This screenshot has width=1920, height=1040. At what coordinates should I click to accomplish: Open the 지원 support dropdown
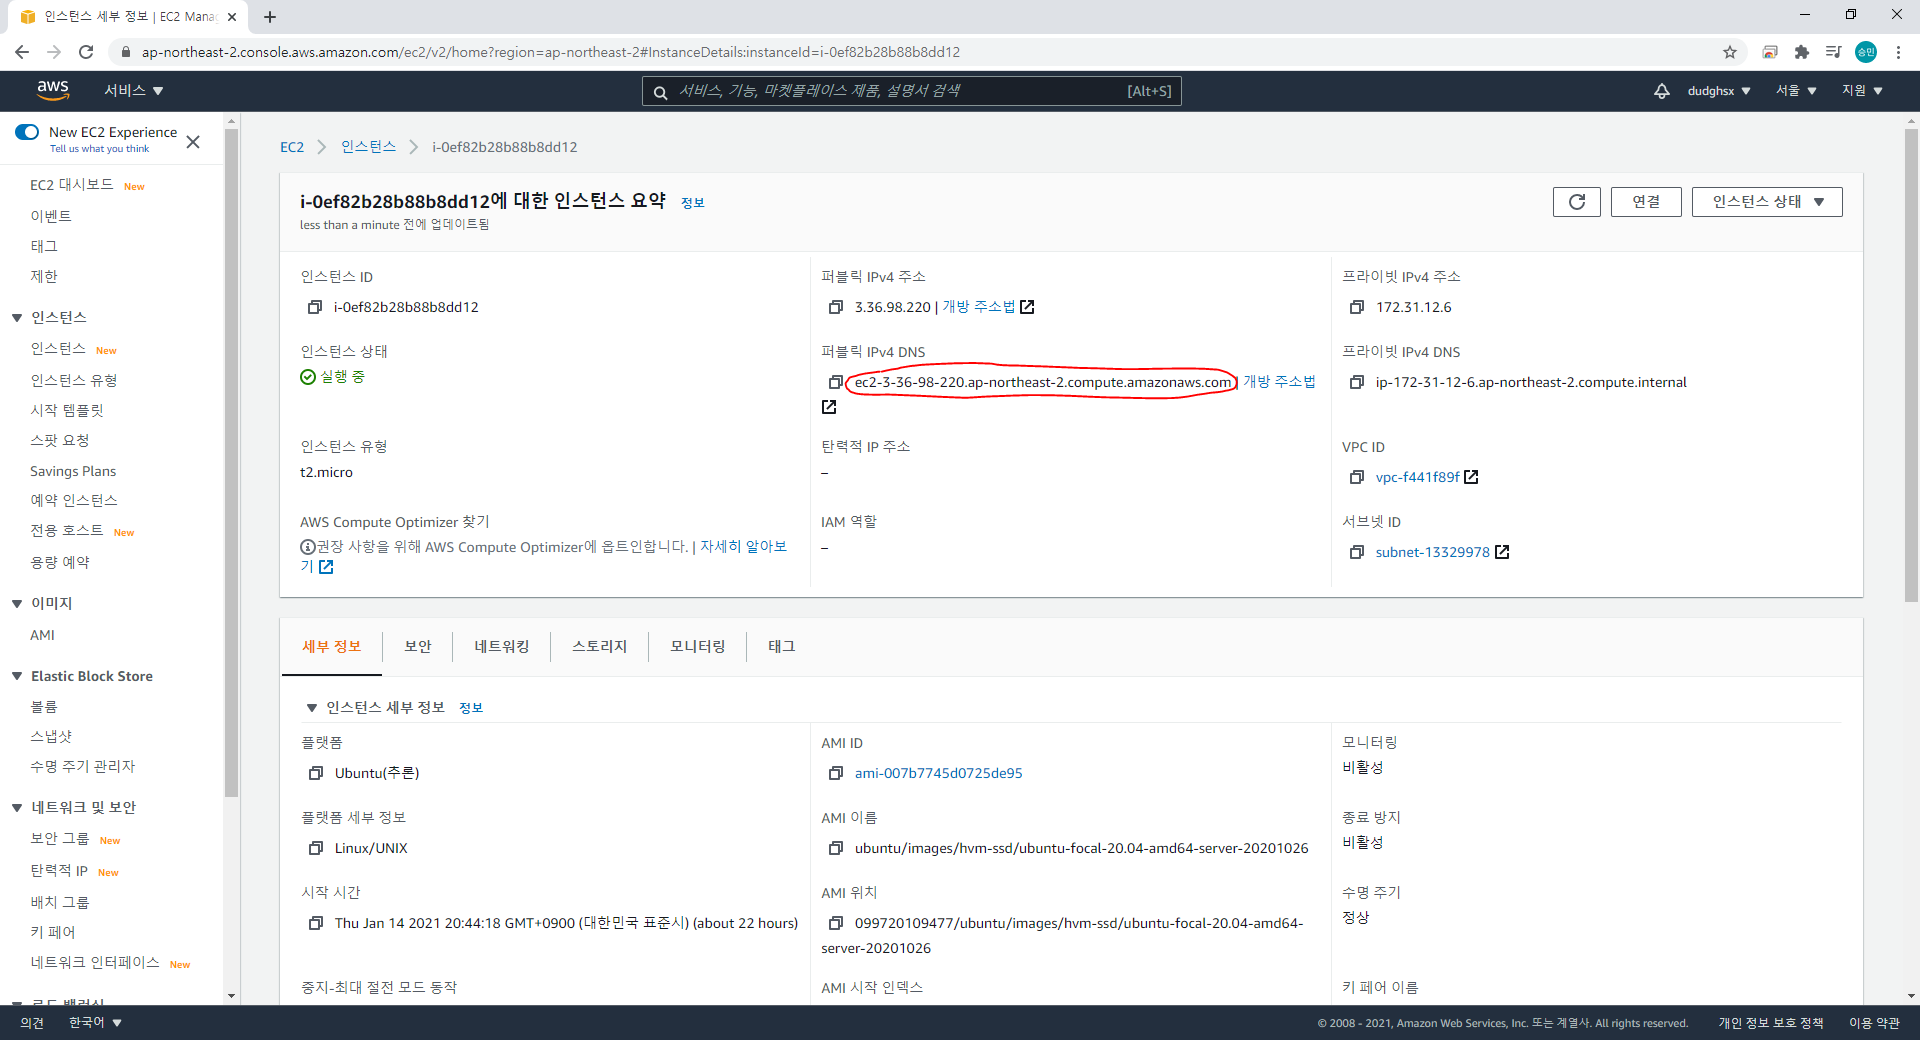coord(1862,91)
